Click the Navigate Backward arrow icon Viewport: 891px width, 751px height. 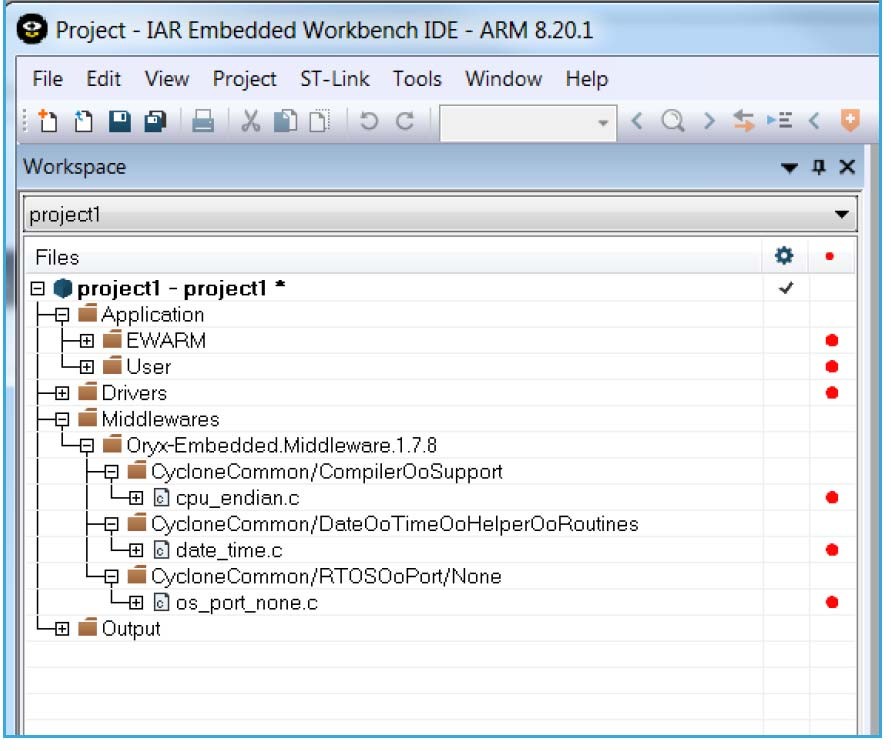[x=814, y=121]
